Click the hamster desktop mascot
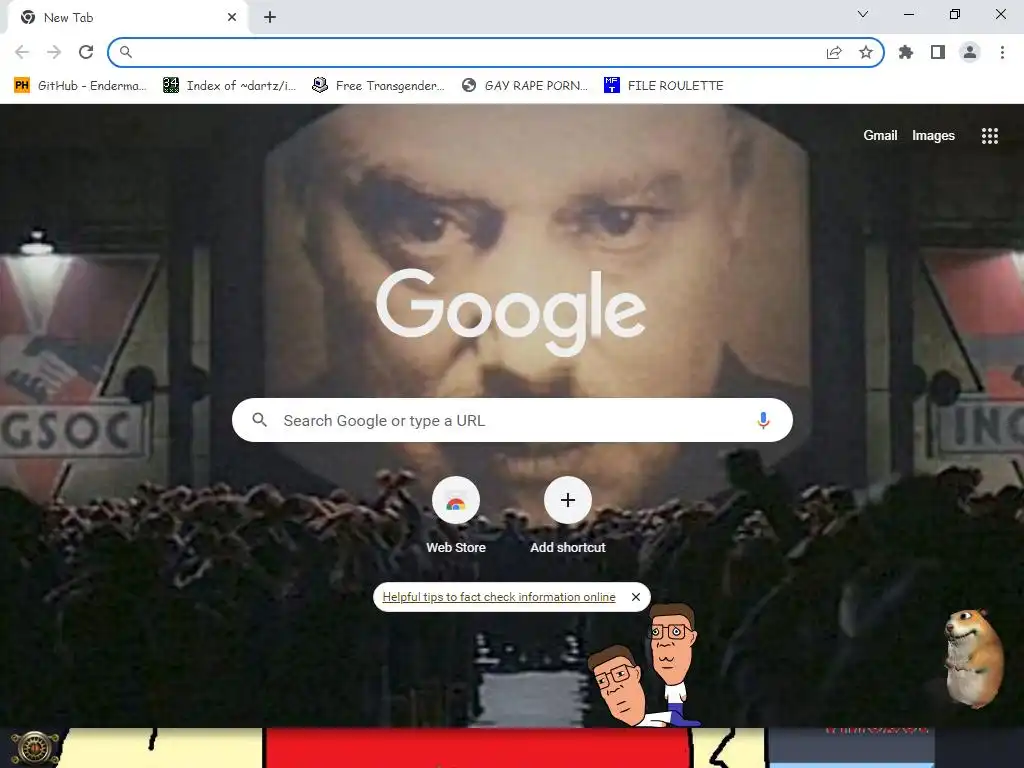The height and width of the screenshot is (768, 1024). [973, 658]
